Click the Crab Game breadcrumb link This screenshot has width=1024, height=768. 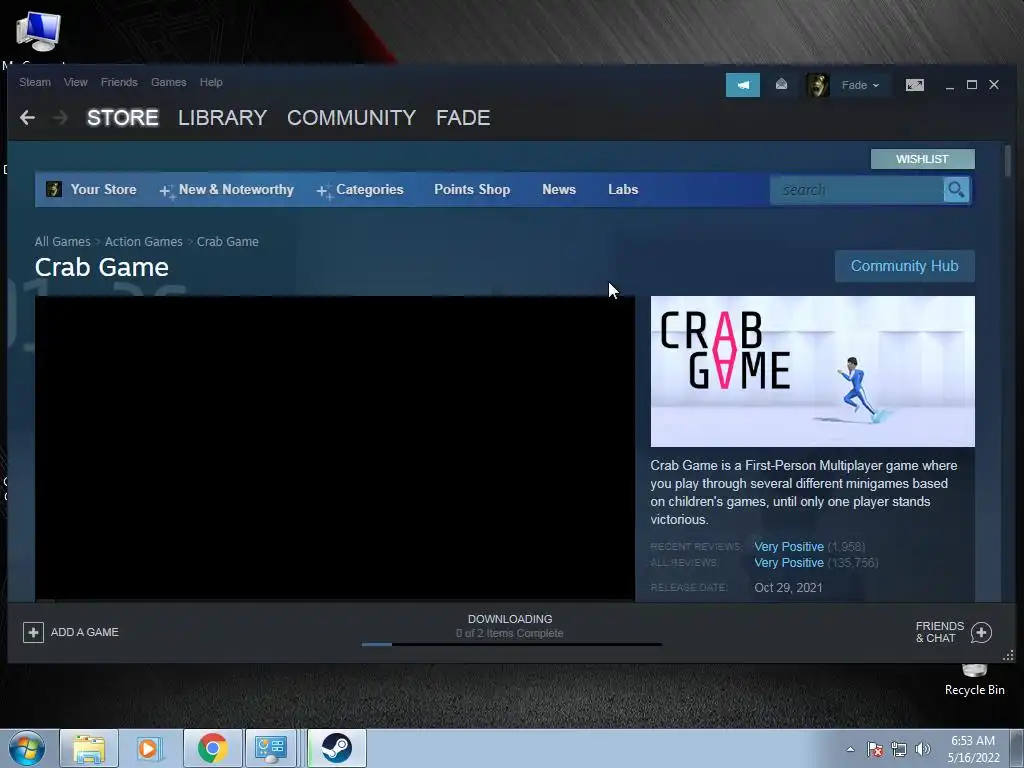pos(228,242)
